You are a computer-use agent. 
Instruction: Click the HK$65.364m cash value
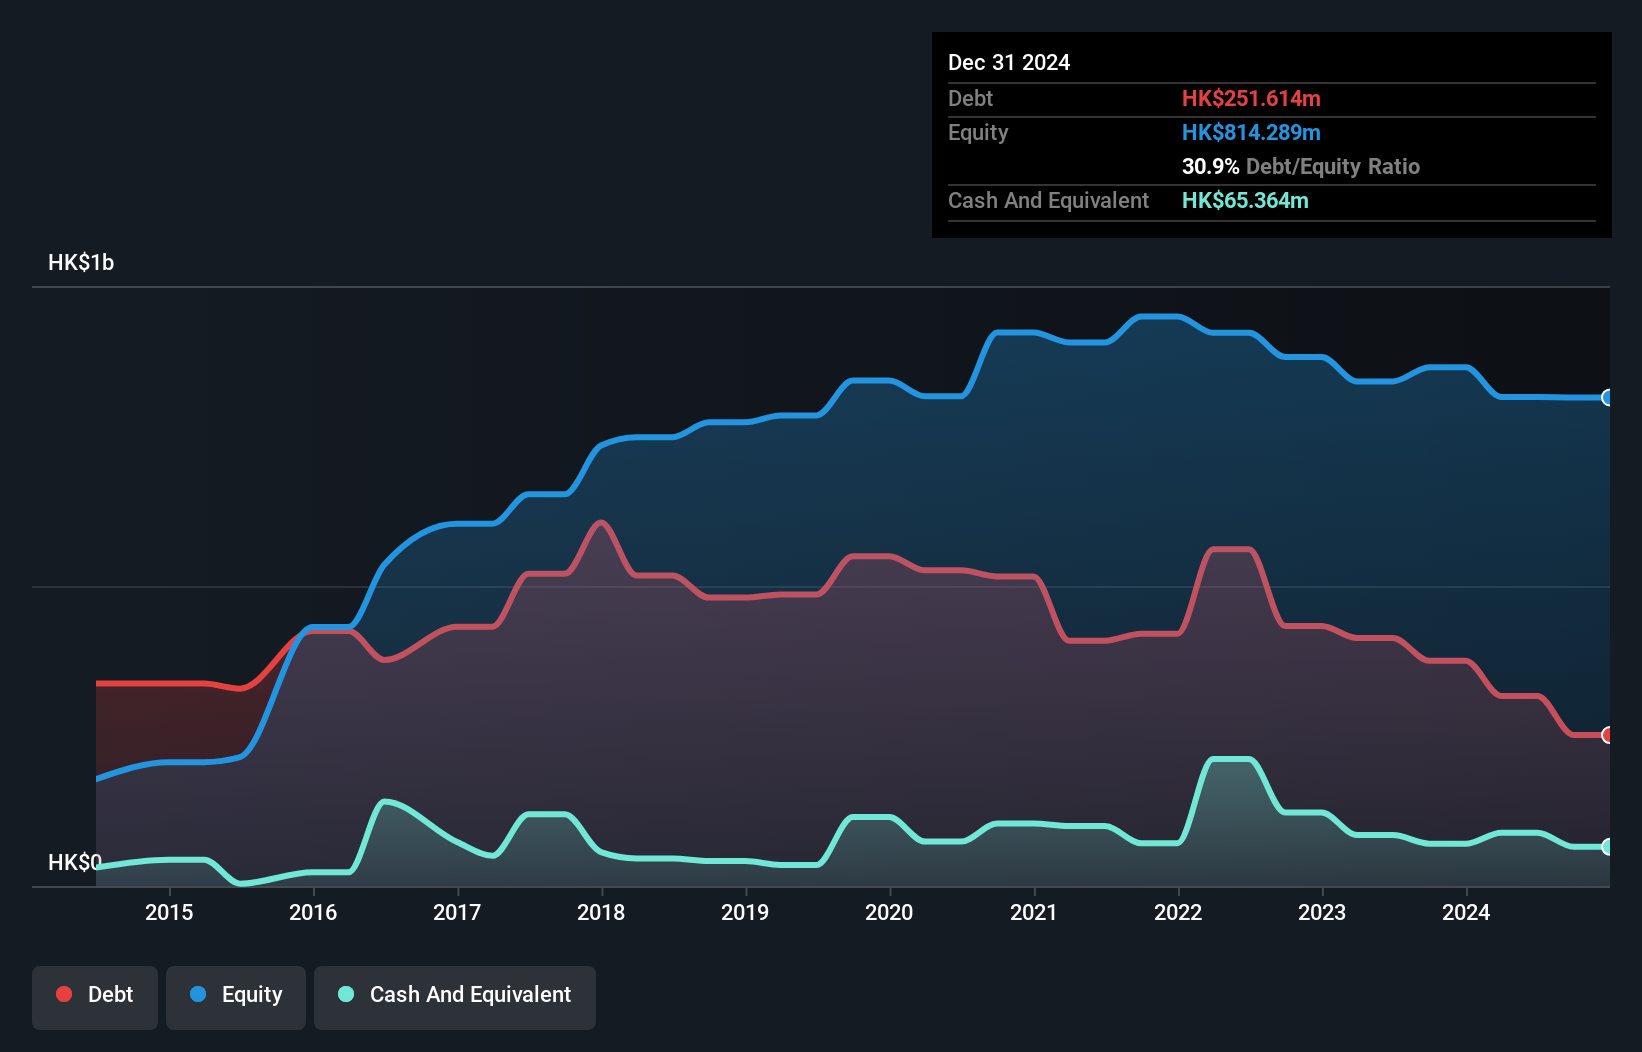1245,201
